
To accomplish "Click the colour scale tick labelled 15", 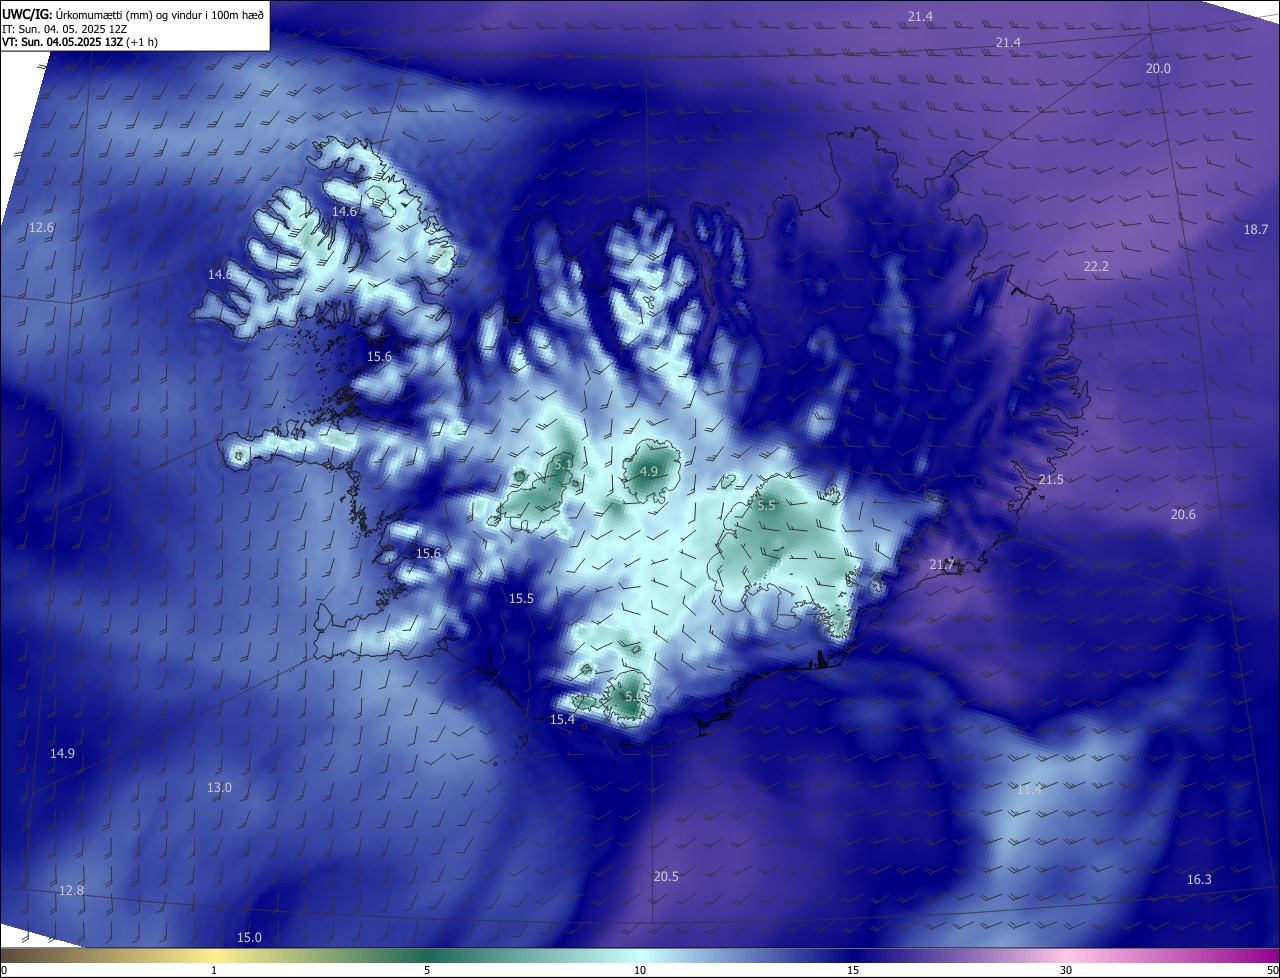I will coord(853,970).
